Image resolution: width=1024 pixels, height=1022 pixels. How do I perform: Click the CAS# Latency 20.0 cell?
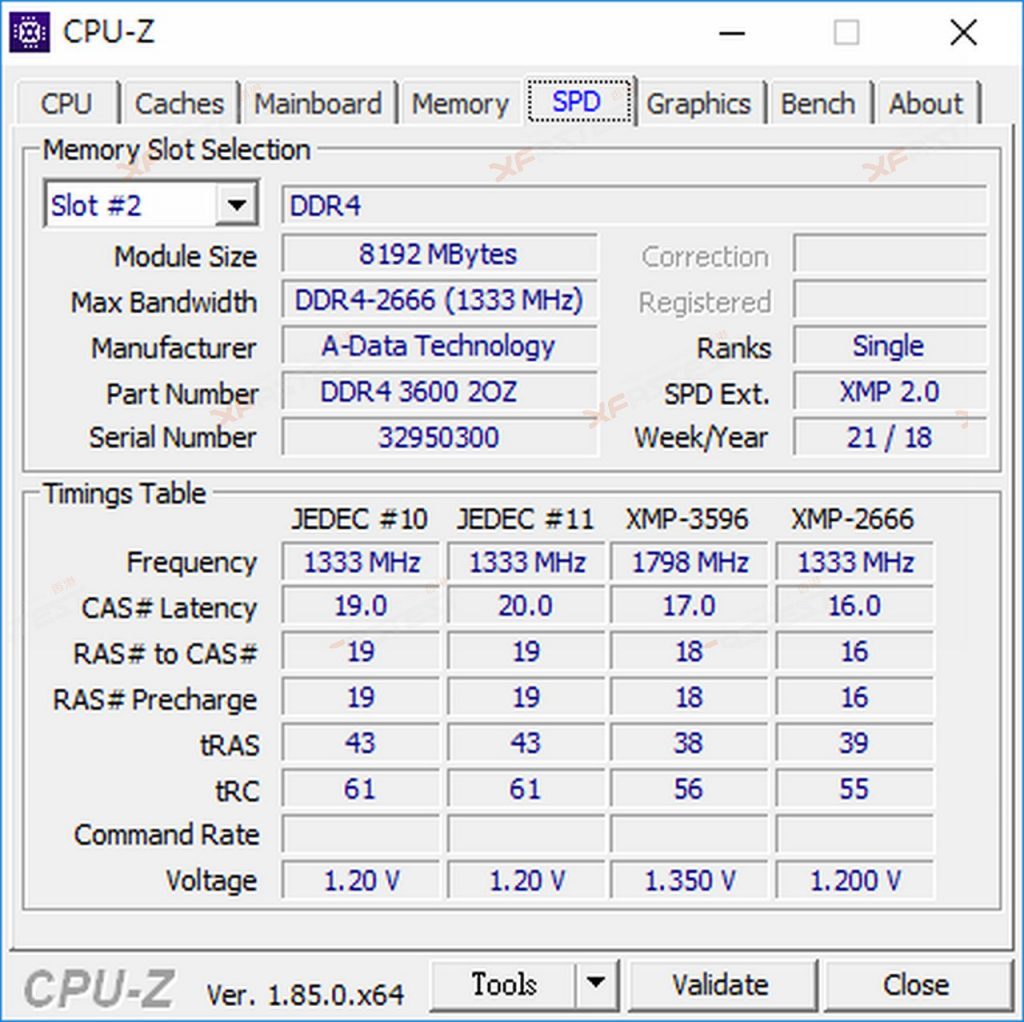pos(526,606)
